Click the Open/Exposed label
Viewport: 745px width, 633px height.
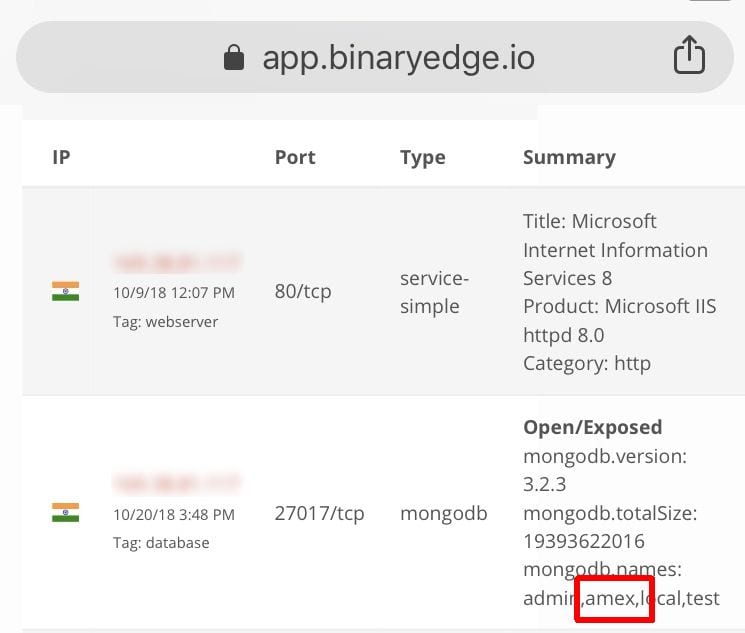[x=592, y=428]
